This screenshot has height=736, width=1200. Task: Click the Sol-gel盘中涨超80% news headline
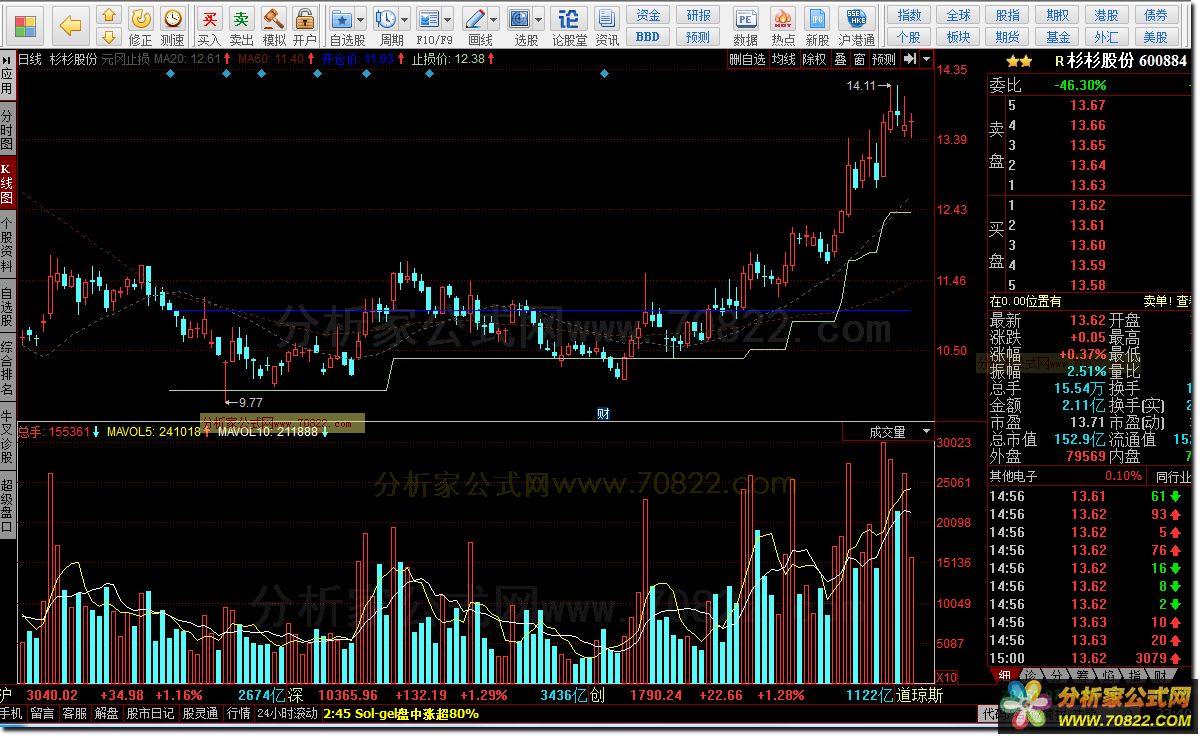(415, 714)
